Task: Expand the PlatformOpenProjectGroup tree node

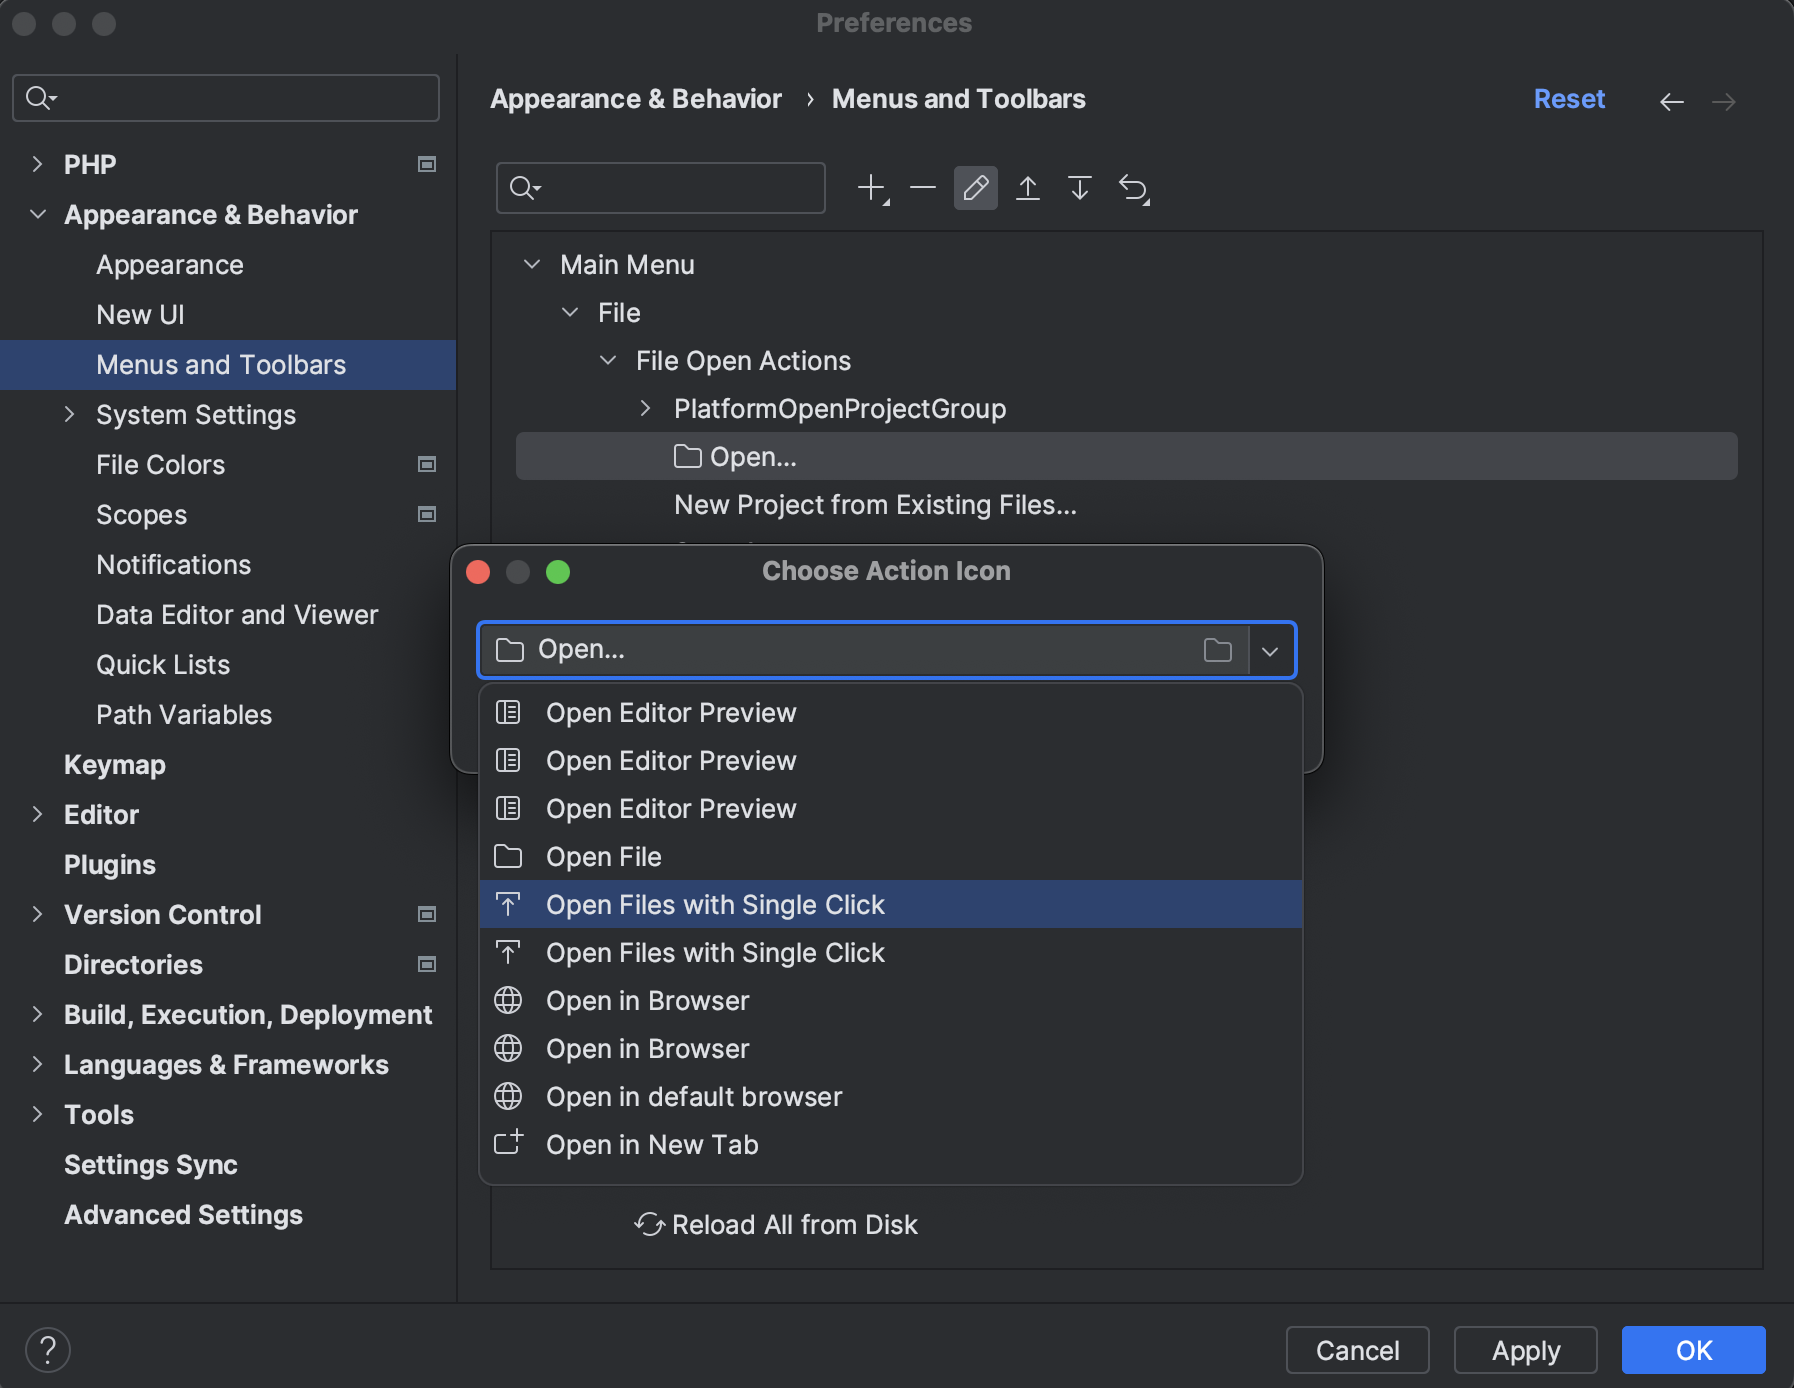Action: (645, 408)
